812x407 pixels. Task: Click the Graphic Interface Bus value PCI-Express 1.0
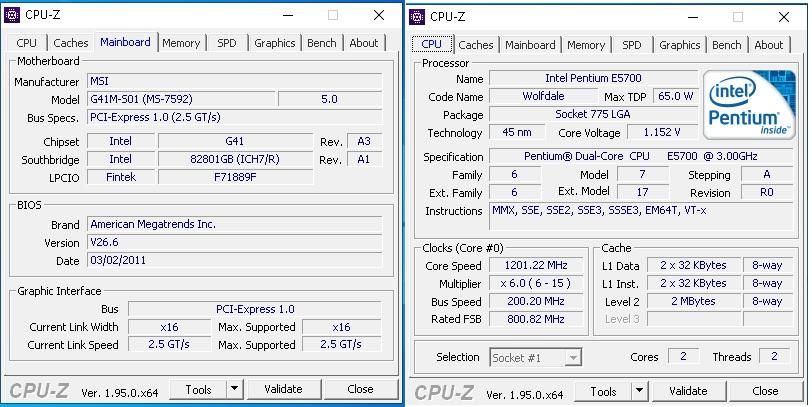point(255,309)
